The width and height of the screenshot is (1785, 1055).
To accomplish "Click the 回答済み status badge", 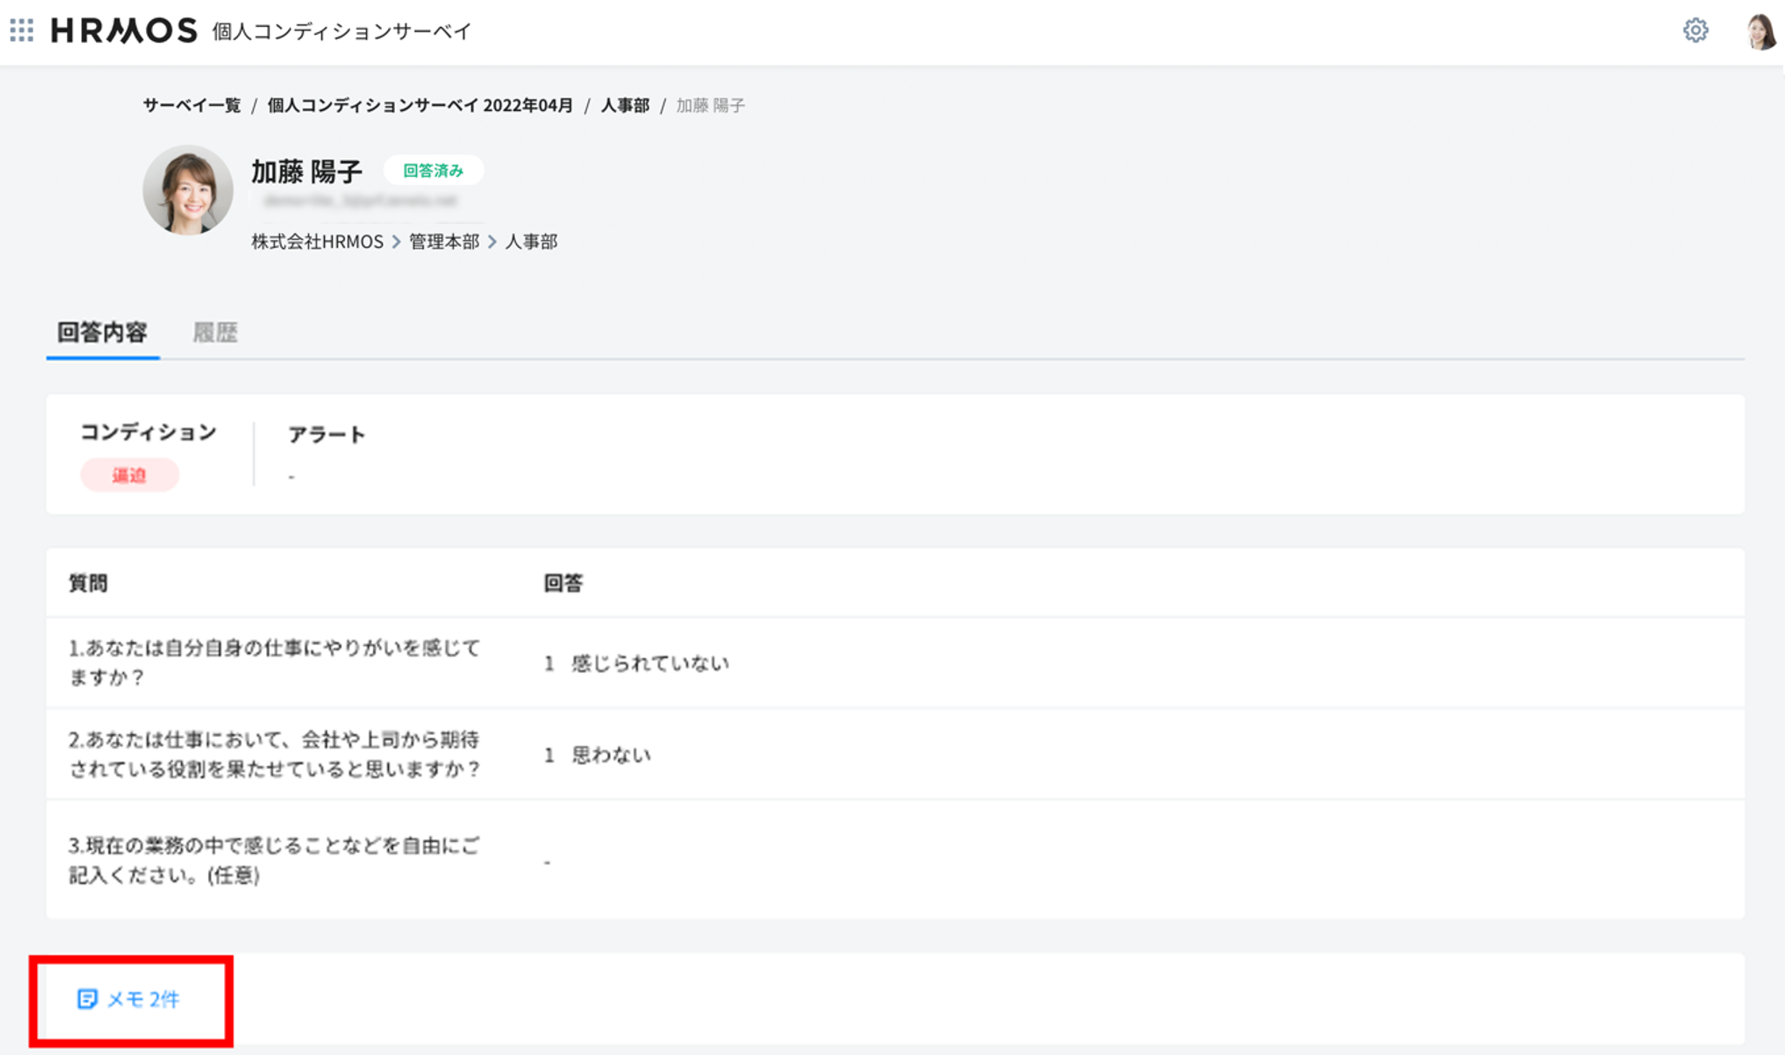I will pos(433,171).
